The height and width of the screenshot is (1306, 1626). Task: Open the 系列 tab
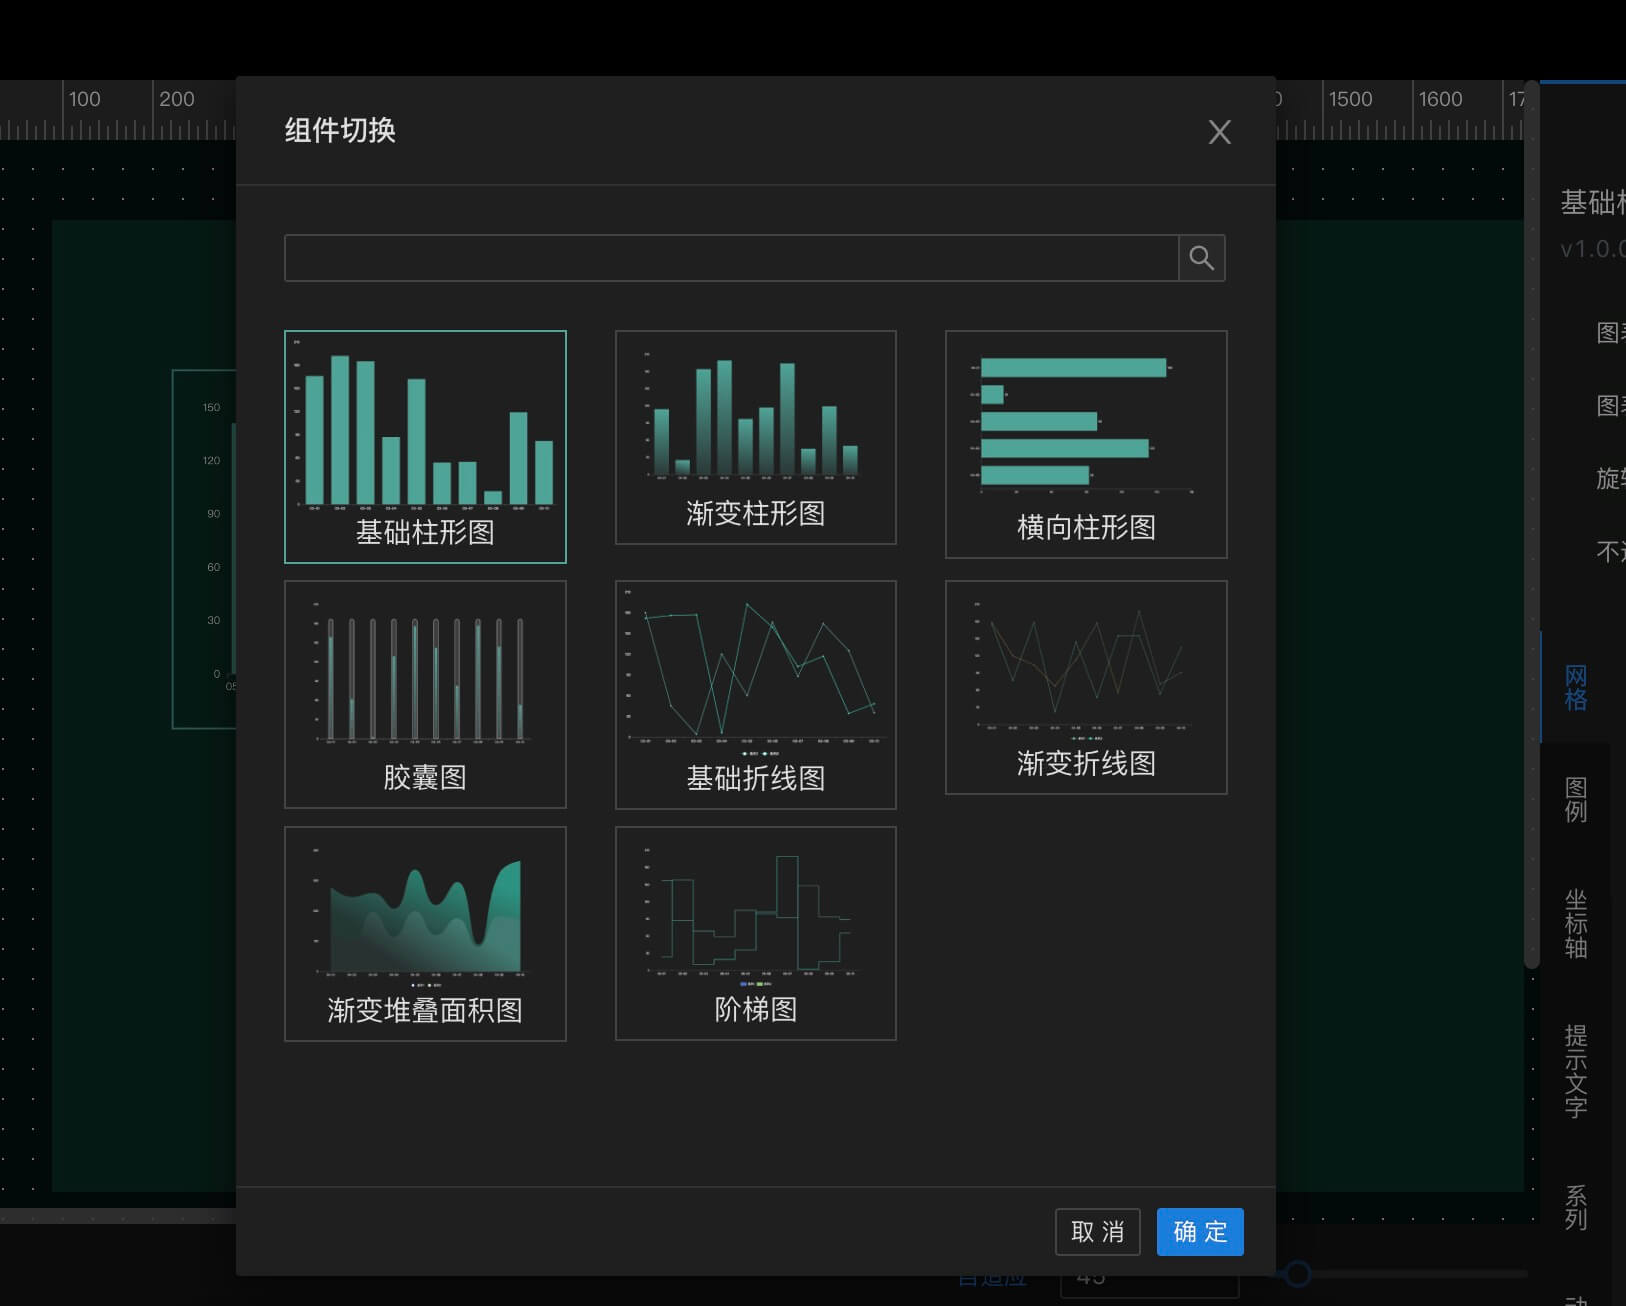(x=1576, y=1207)
